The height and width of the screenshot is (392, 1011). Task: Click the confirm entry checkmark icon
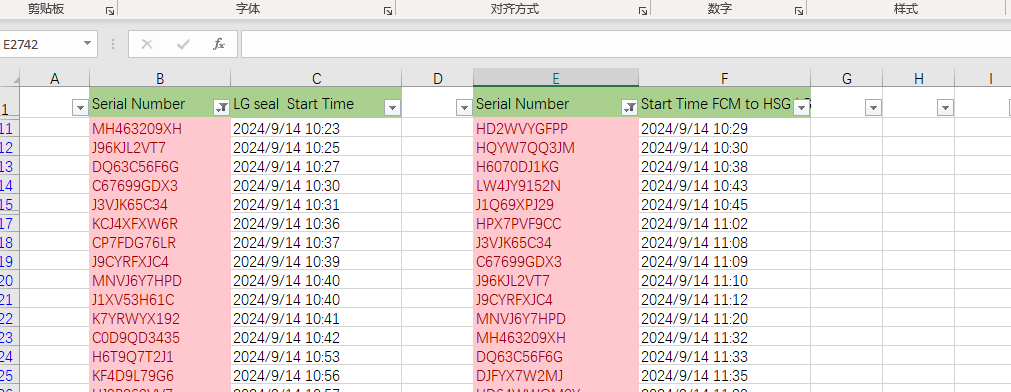tap(183, 44)
